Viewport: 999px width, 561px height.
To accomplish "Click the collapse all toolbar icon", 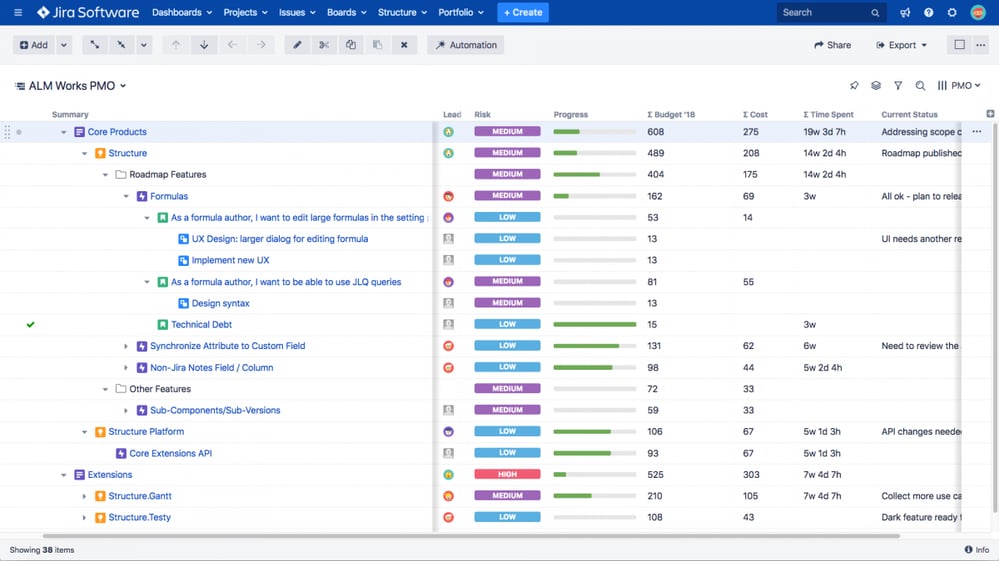I will [x=121, y=45].
